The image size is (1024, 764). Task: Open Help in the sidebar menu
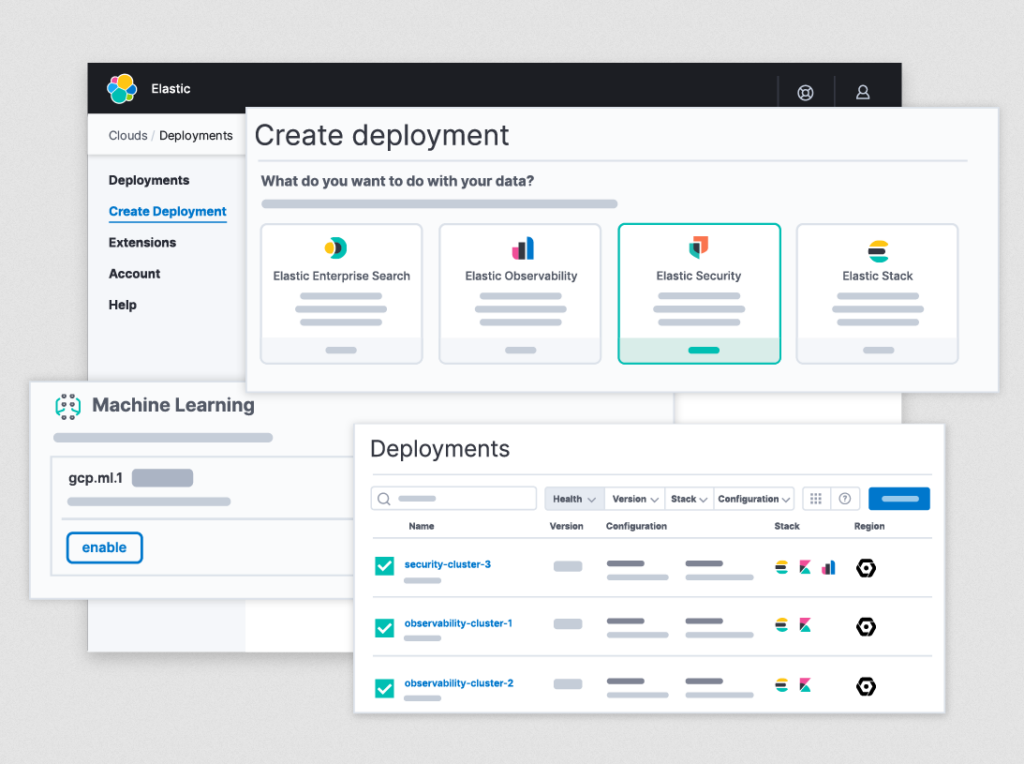(x=123, y=305)
